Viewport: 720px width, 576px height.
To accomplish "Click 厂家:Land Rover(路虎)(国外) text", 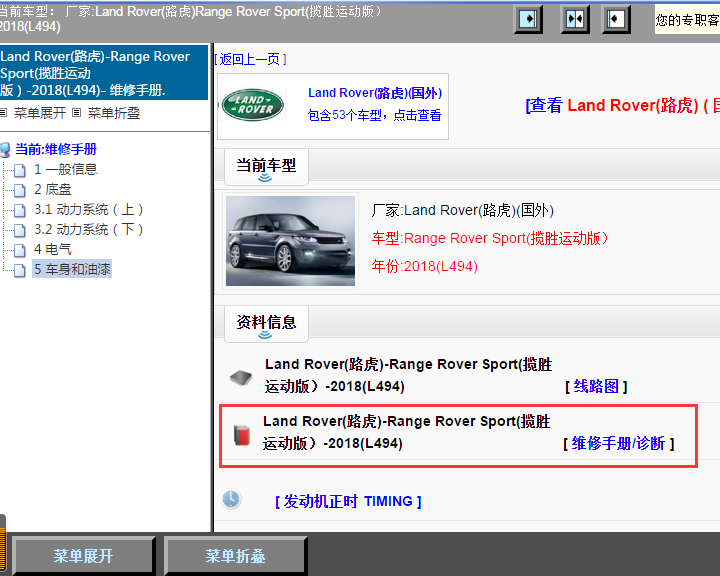I will tap(463, 210).
